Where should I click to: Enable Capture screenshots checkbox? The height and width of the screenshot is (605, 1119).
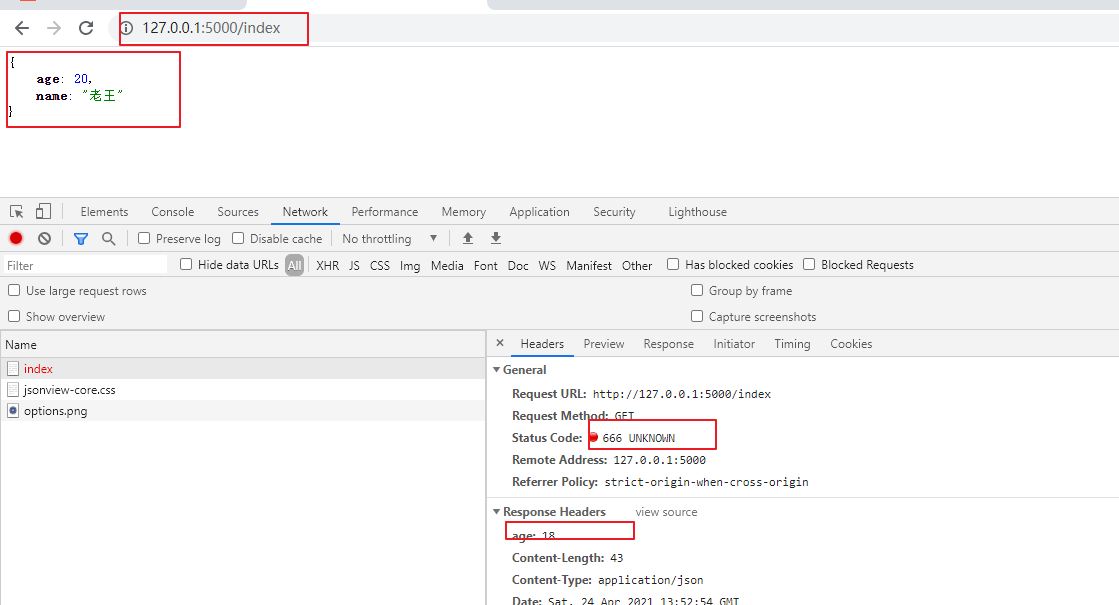click(x=697, y=316)
